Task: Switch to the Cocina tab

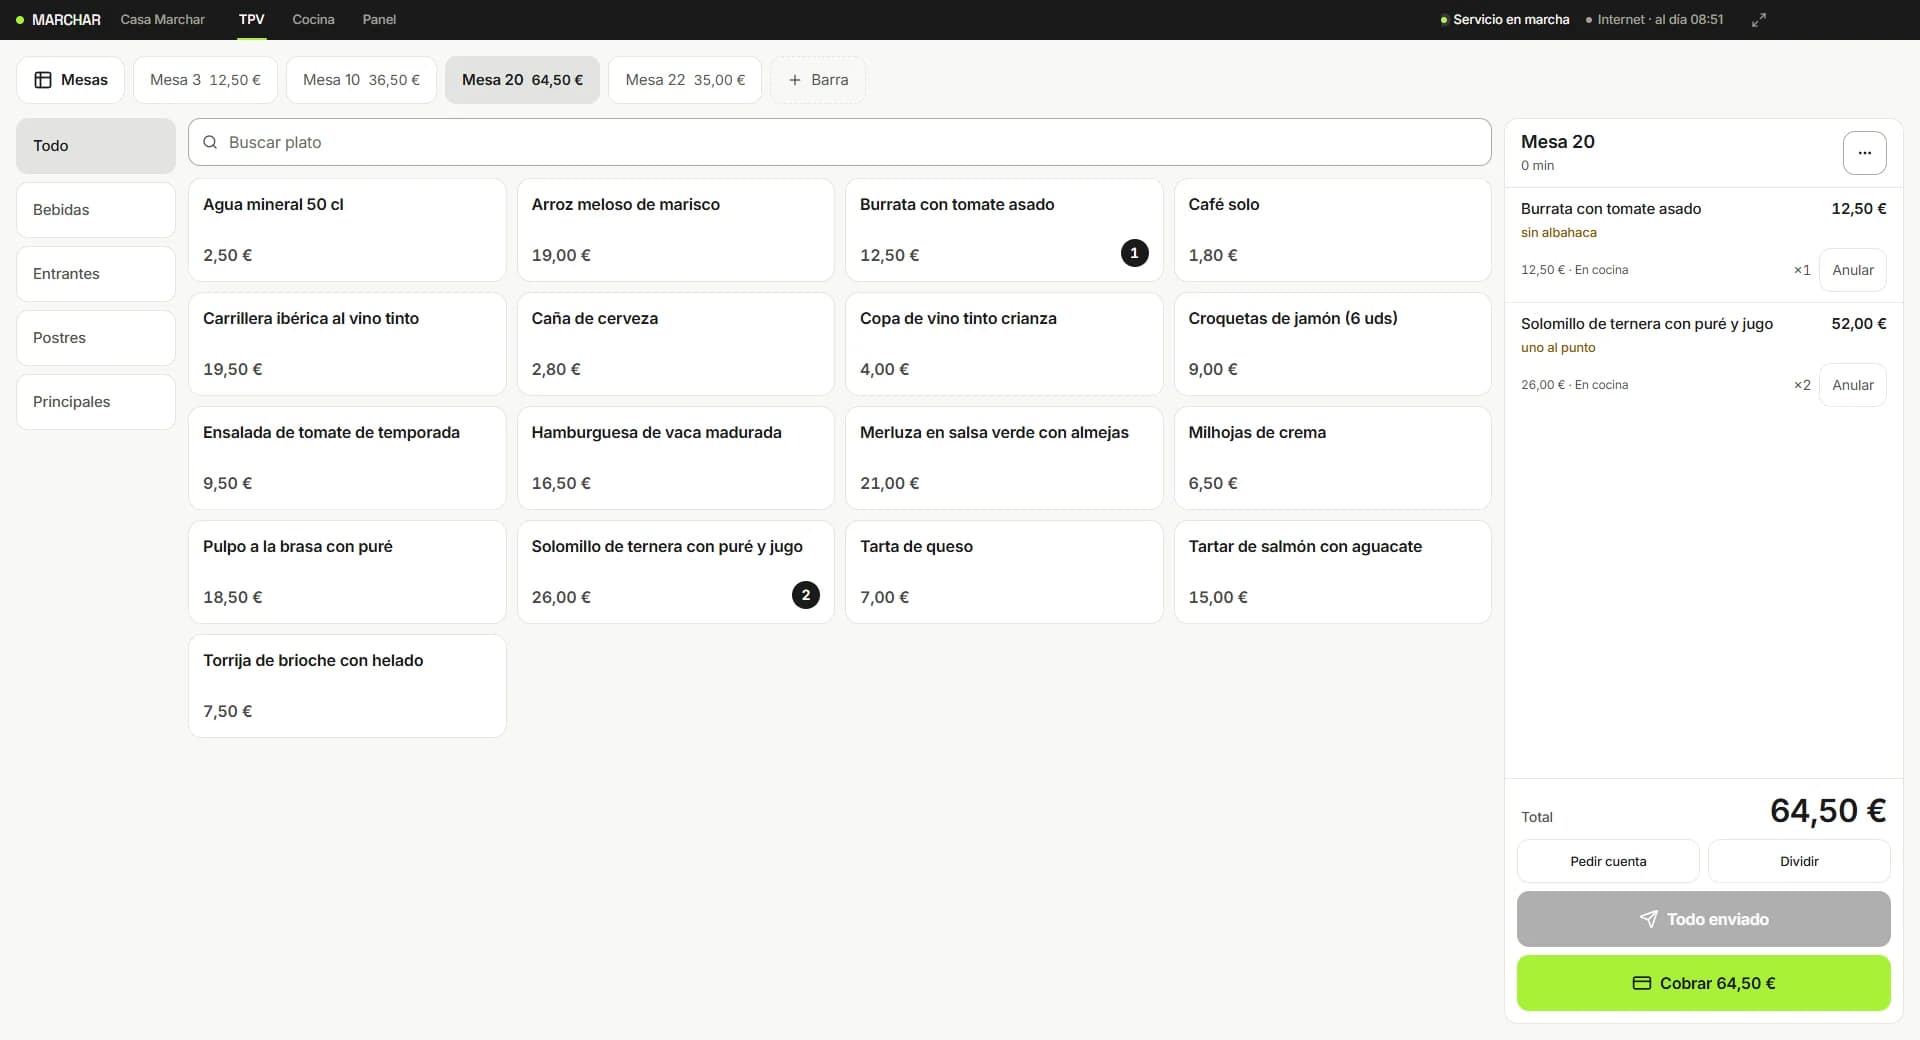Action: (313, 19)
